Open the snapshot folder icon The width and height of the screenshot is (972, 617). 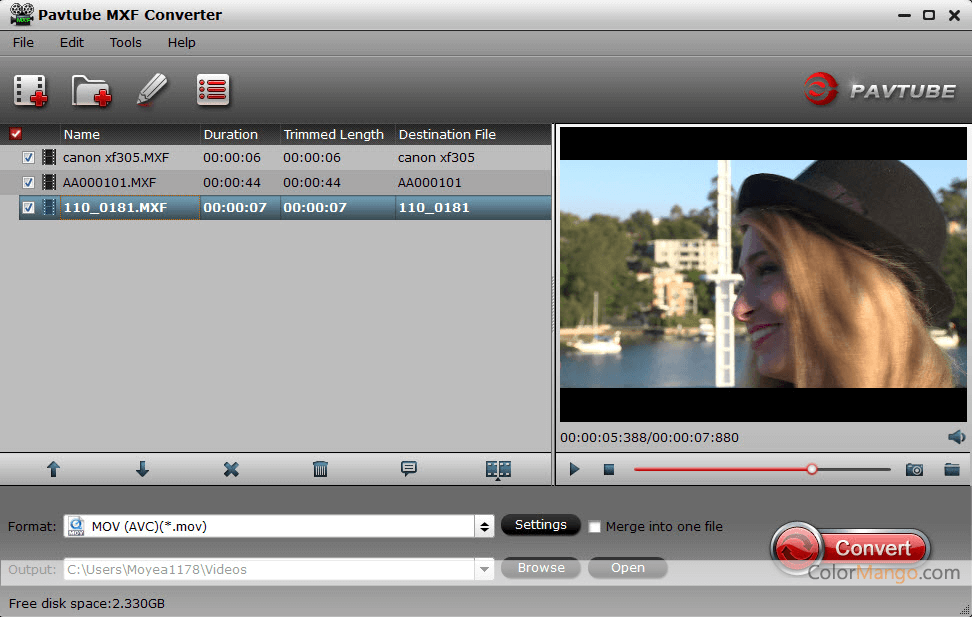[952, 469]
